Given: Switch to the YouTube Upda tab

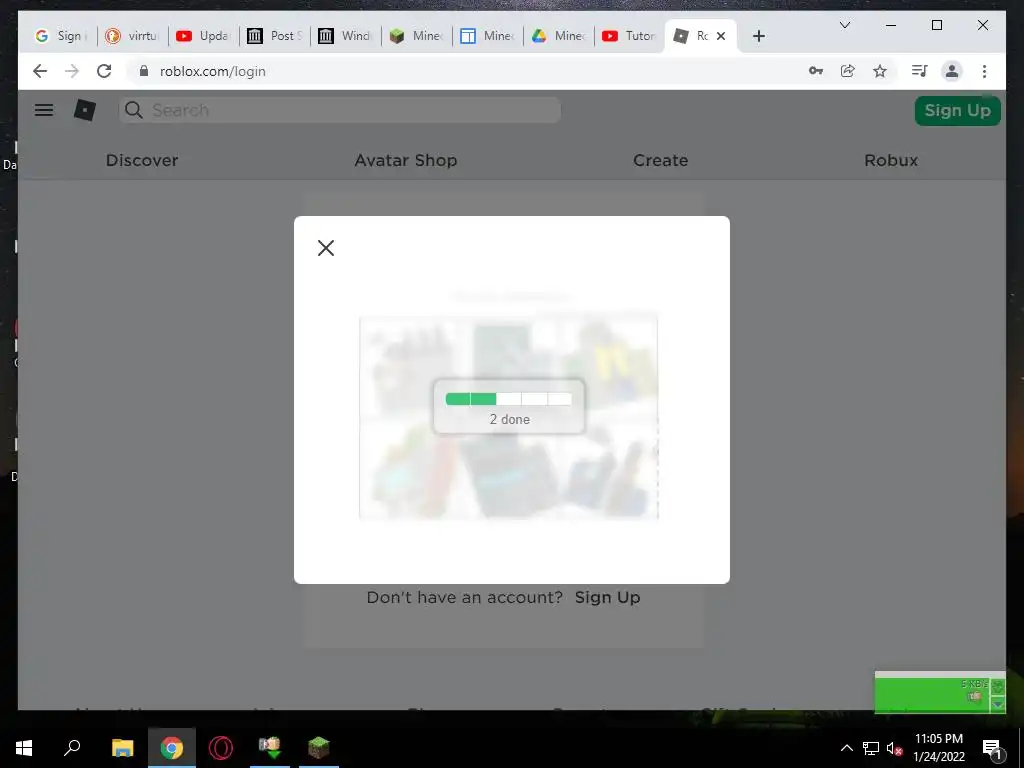Looking at the screenshot, I should pos(203,36).
